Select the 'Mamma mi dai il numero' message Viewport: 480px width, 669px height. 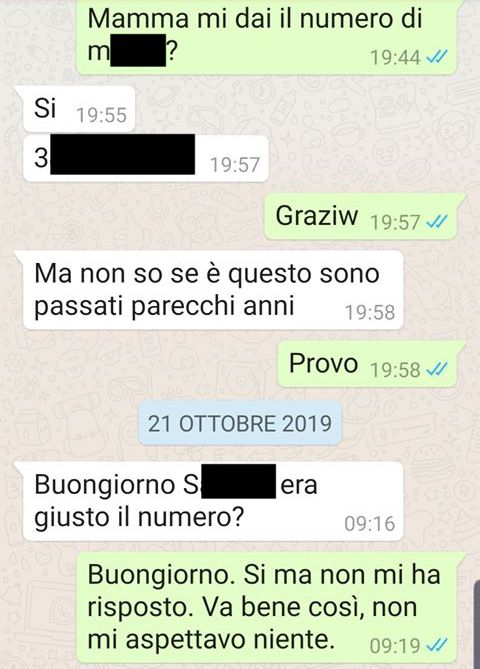pyautogui.click(x=267, y=37)
